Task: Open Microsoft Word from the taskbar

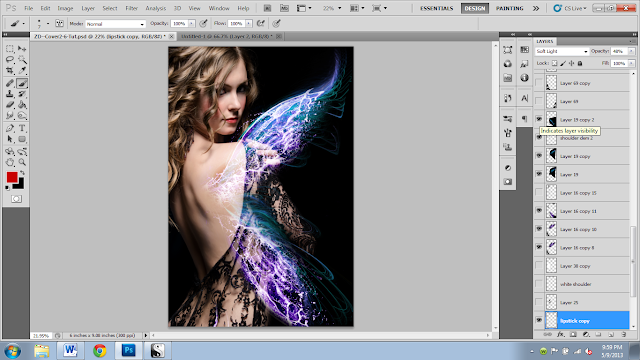Action: 70,350
